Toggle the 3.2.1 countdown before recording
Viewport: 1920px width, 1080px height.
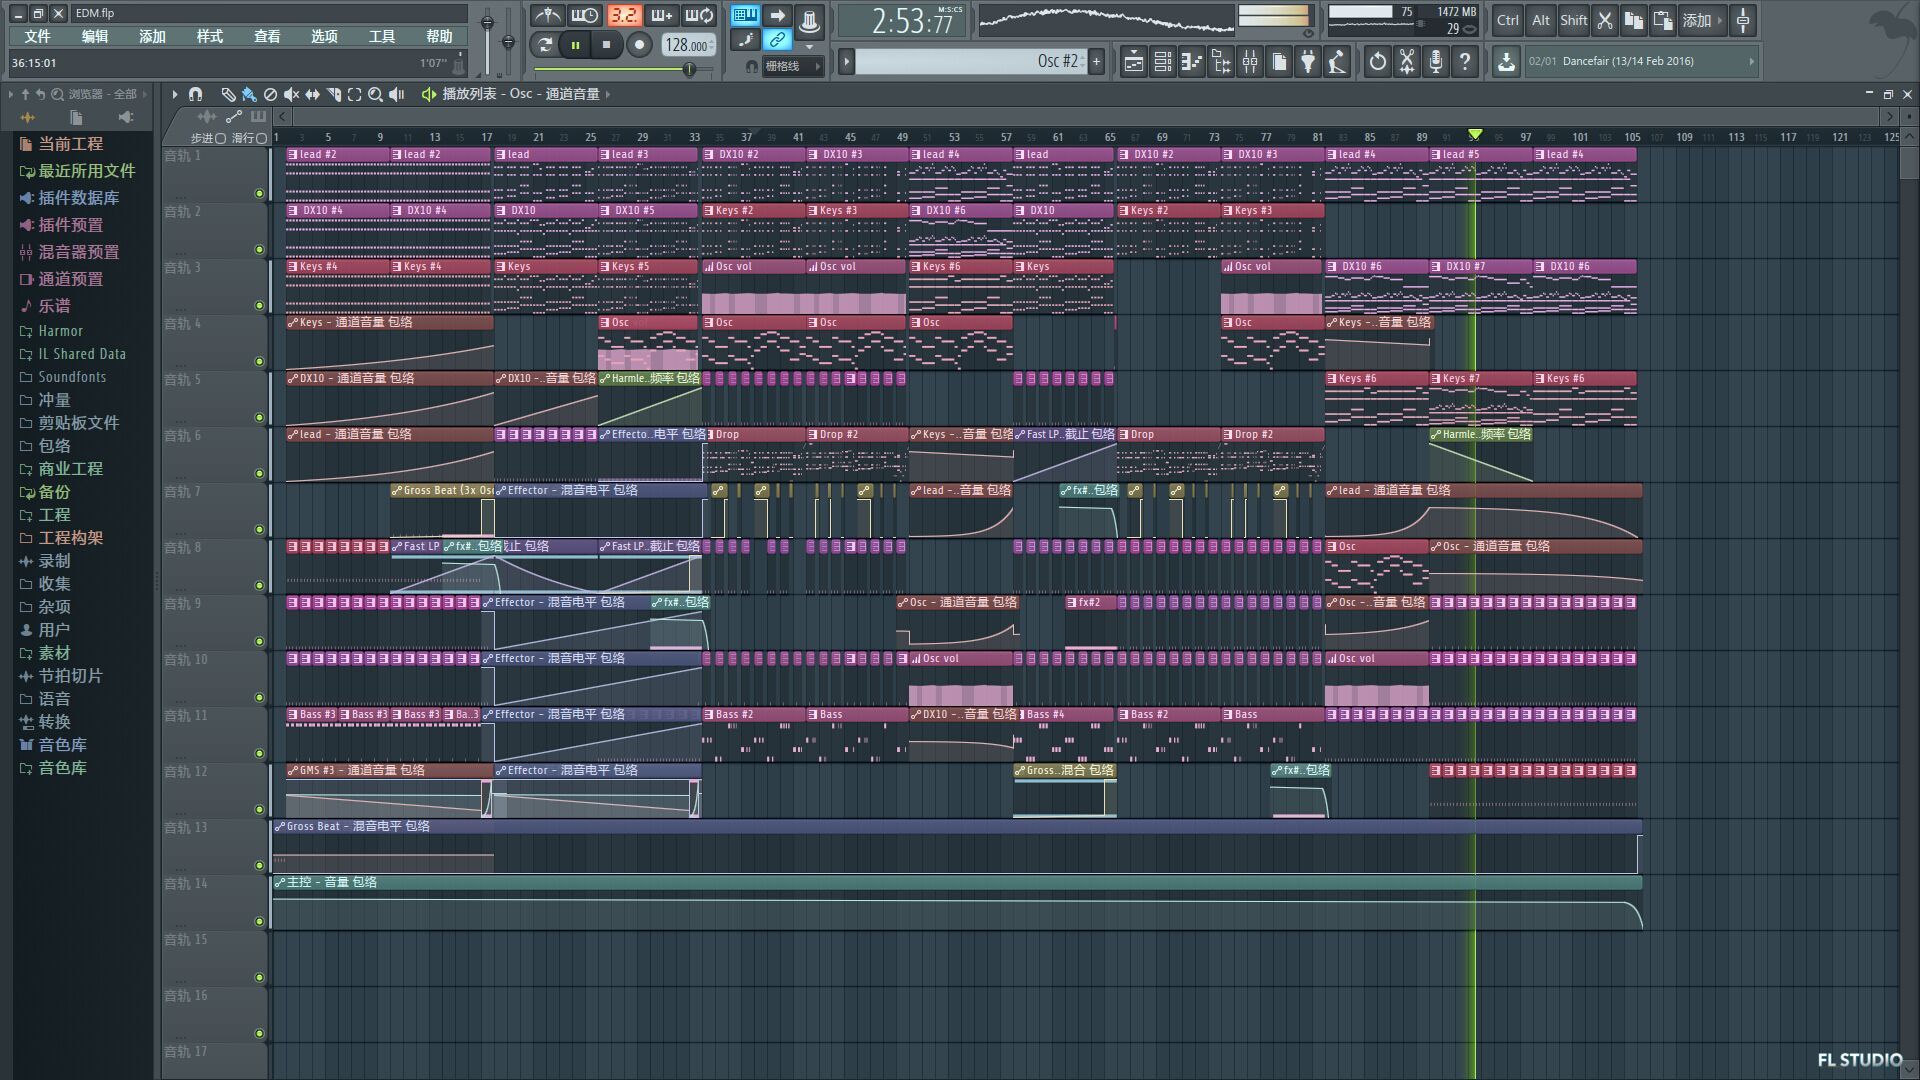click(x=624, y=15)
